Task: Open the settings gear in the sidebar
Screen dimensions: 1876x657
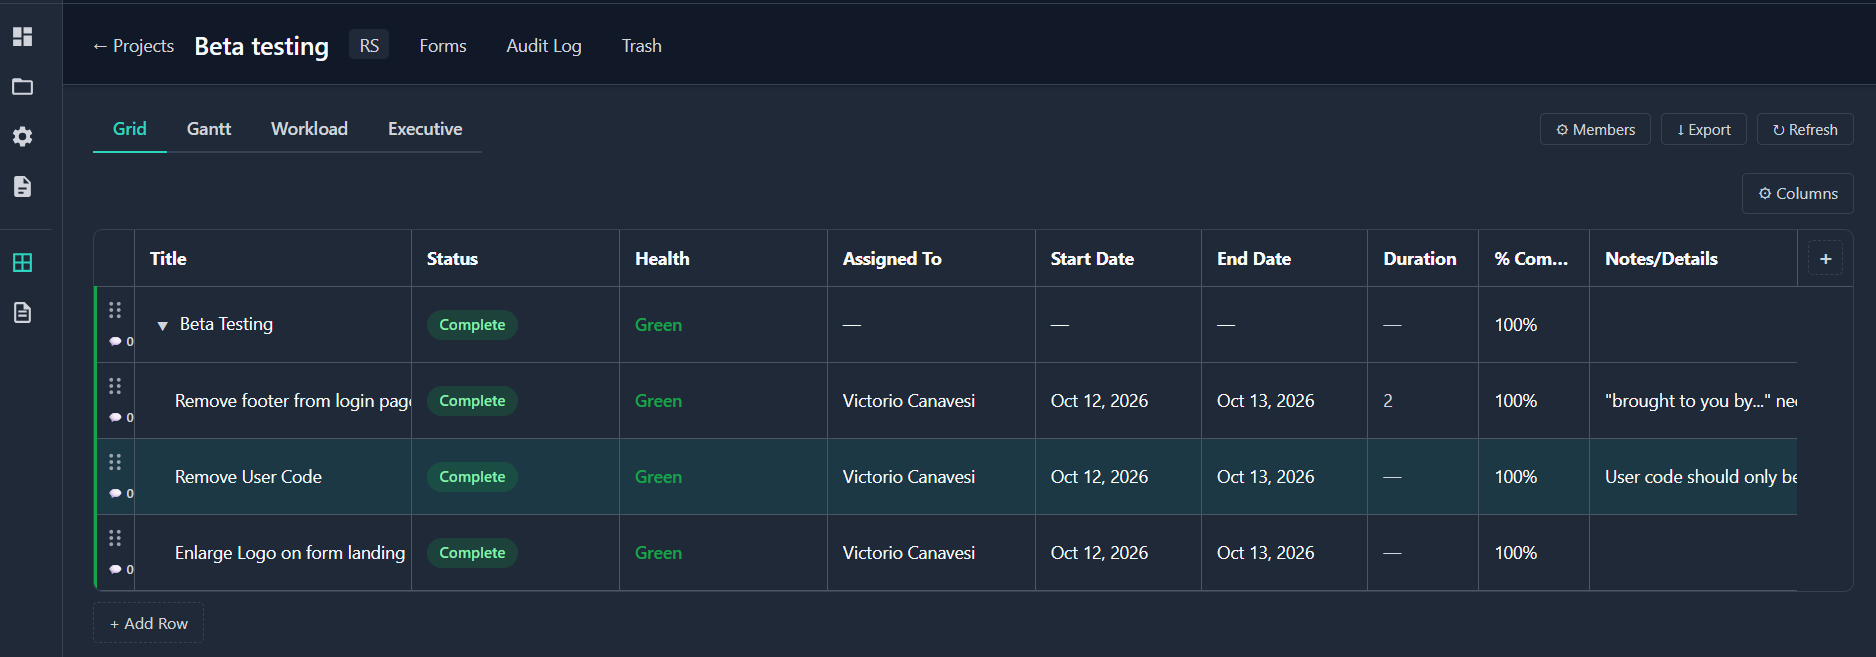Action: click(x=22, y=137)
